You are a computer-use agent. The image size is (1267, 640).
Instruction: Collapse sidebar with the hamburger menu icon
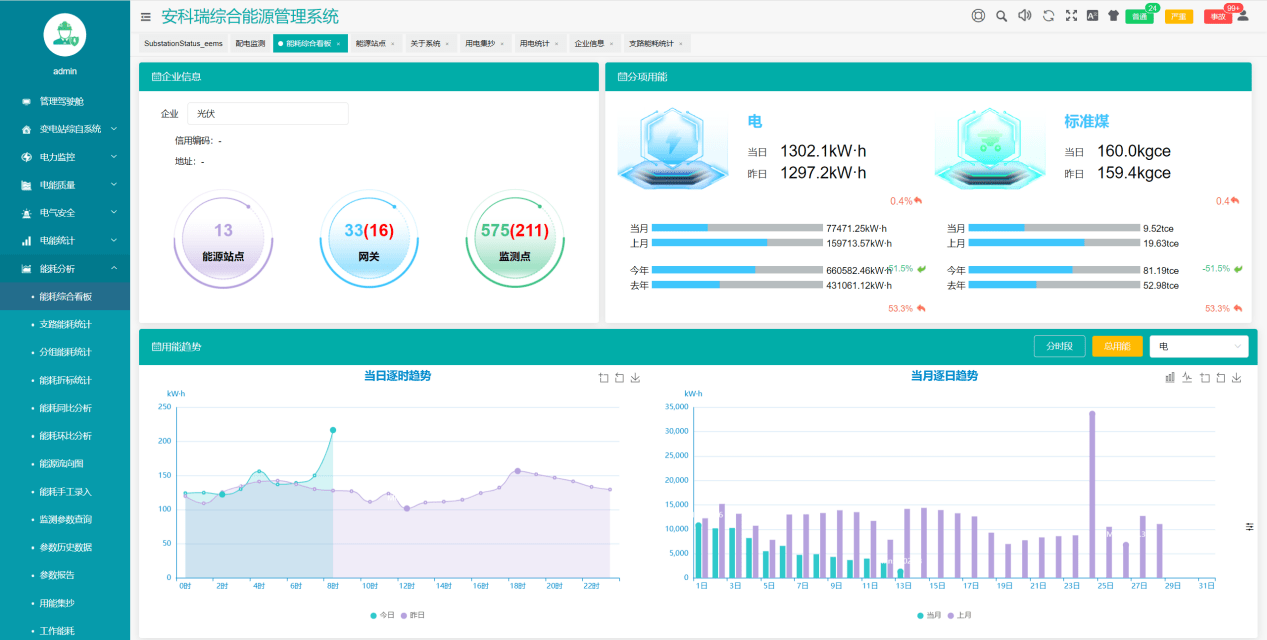click(146, 17)
